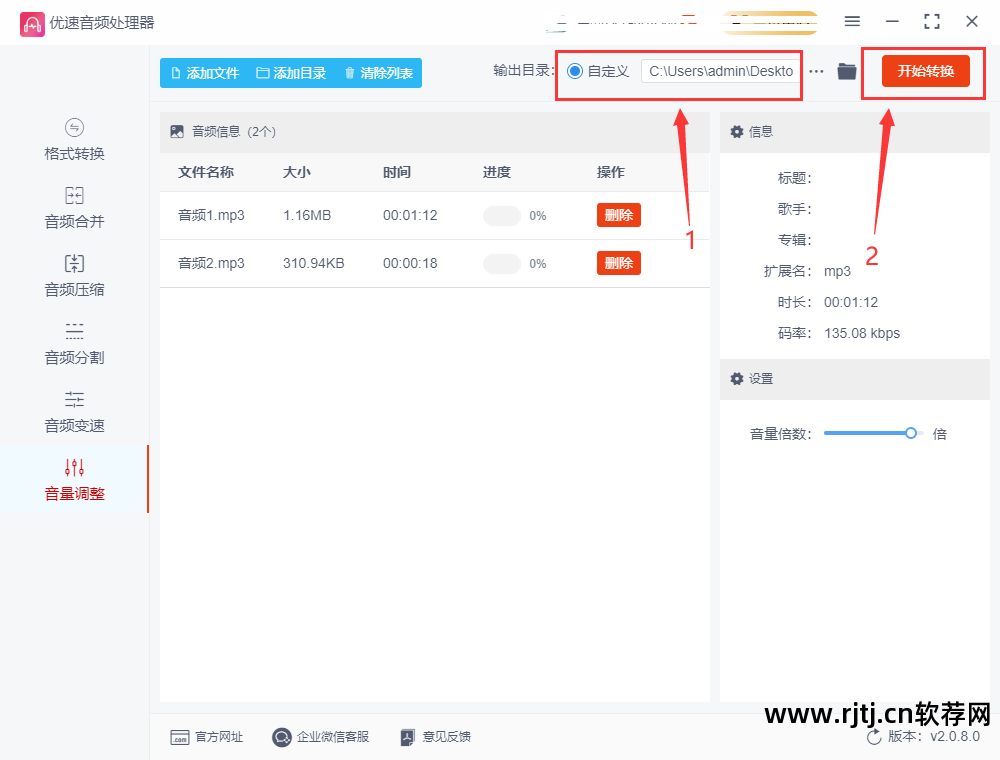Image resolution: width=1000 pixels, height=760 pixels.
Task: Open 企业微信客服 customer service
Action: point(321,737)
